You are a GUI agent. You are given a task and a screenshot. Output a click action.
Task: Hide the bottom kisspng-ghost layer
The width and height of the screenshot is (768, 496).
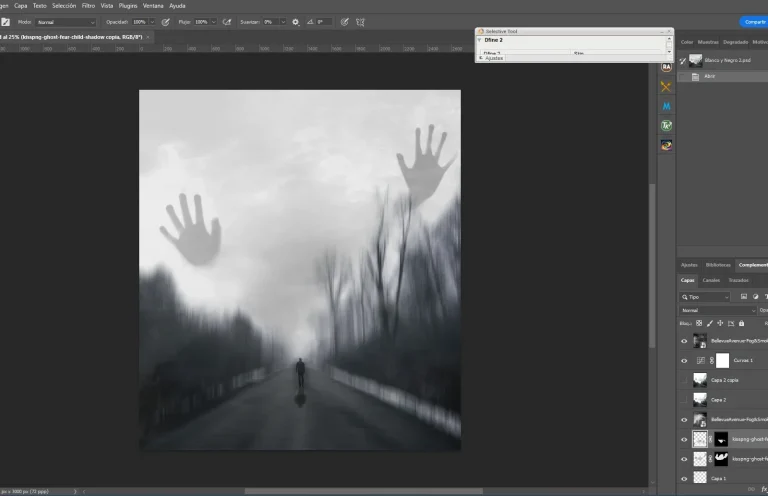point(684,459)
